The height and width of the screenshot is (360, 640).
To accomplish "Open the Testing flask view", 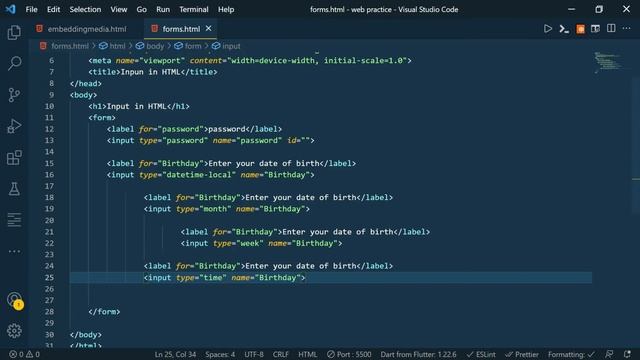I will (x=14, y=189).
